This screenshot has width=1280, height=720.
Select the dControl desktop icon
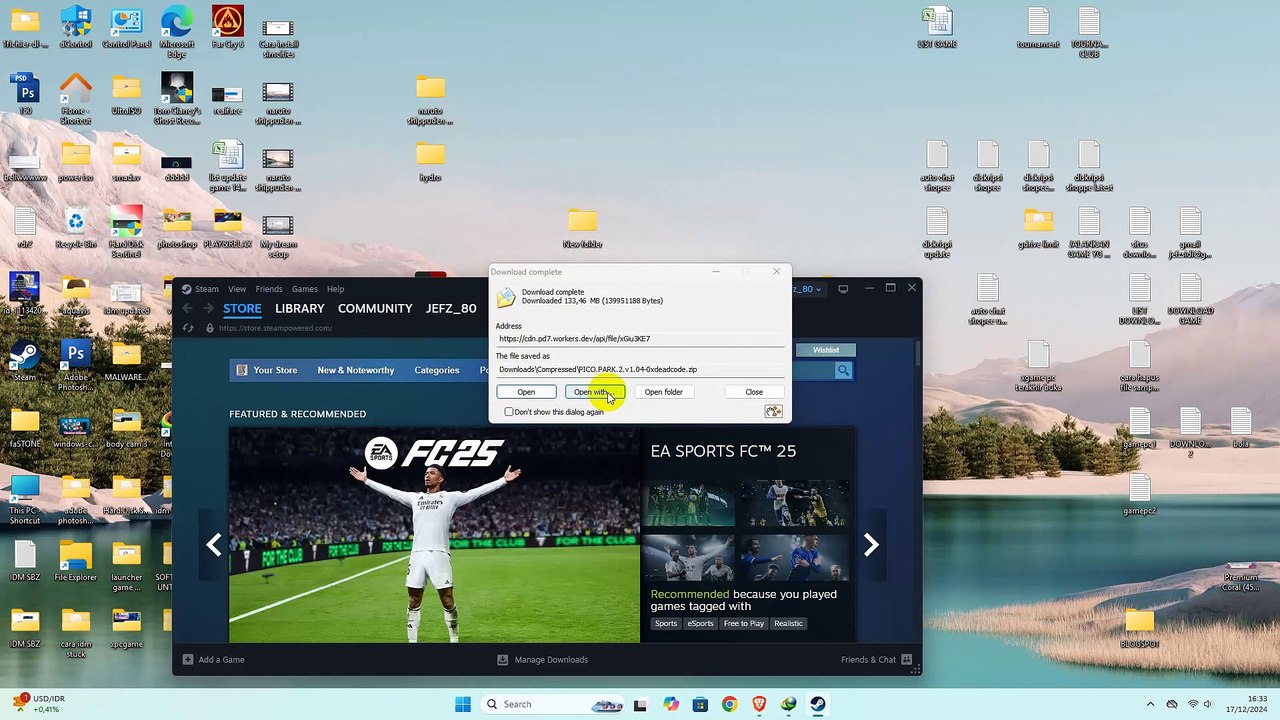point(76,28)
